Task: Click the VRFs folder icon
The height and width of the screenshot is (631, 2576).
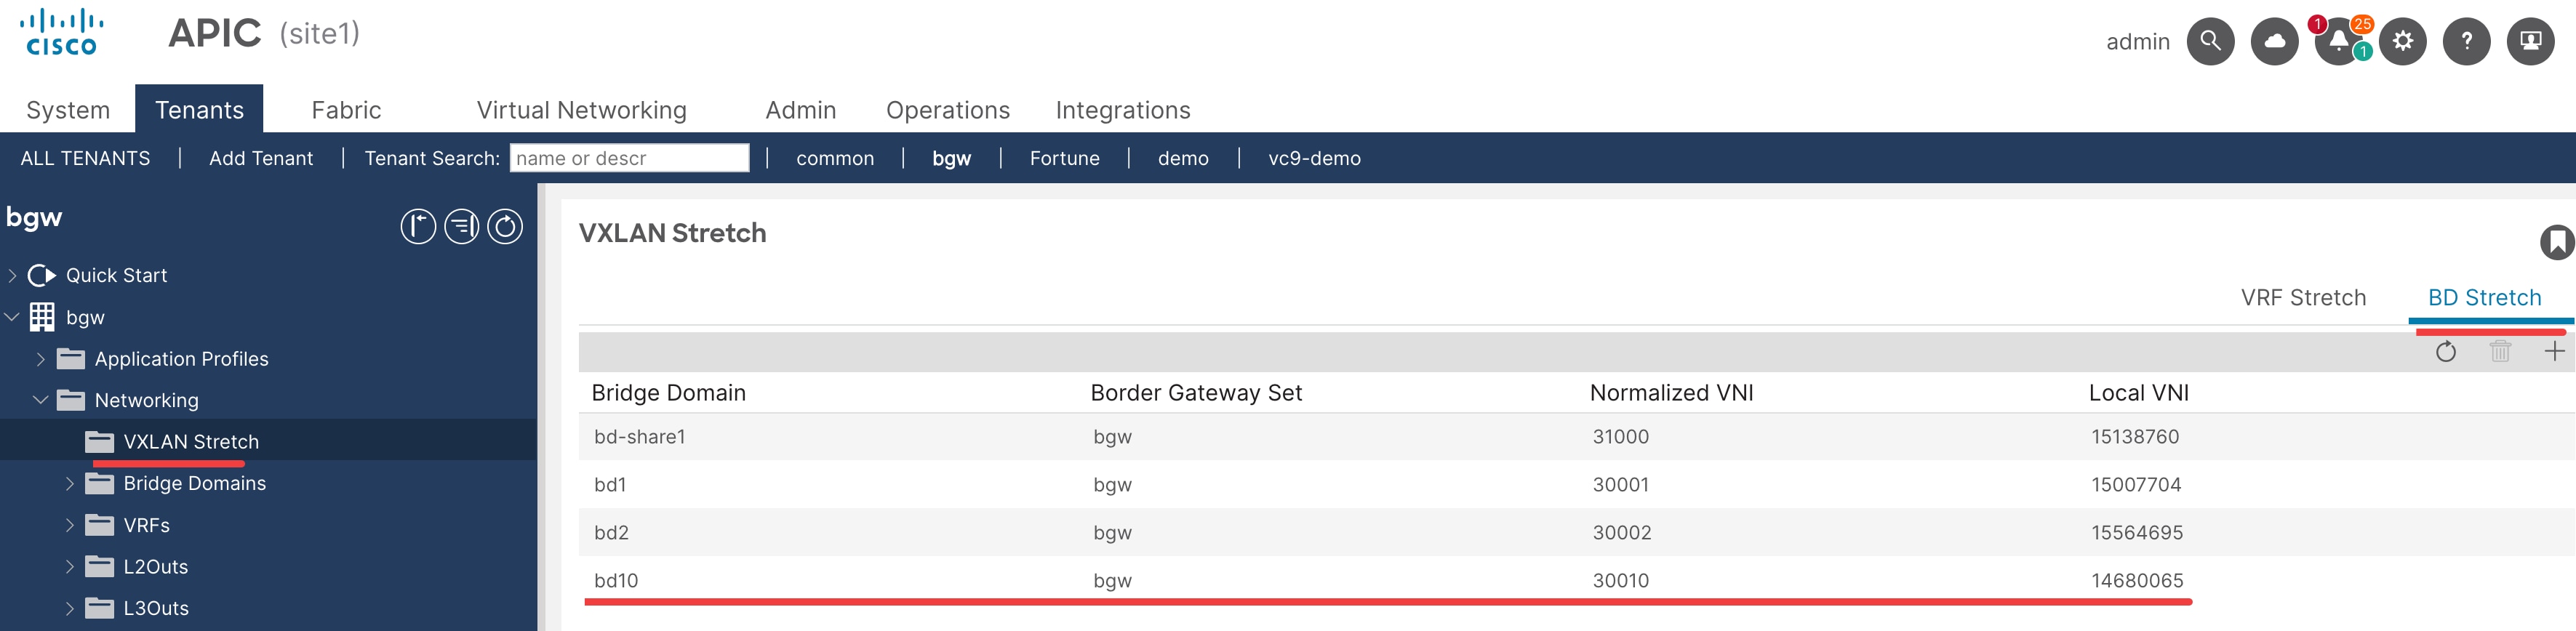Action: (x=100, y=524)
